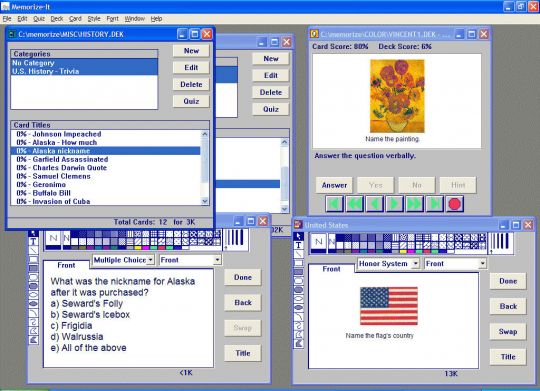Image resolution: width=540 pixels, height=391 pixels.
Task: Jump to first card in quiz window
Action: (334, 204)
